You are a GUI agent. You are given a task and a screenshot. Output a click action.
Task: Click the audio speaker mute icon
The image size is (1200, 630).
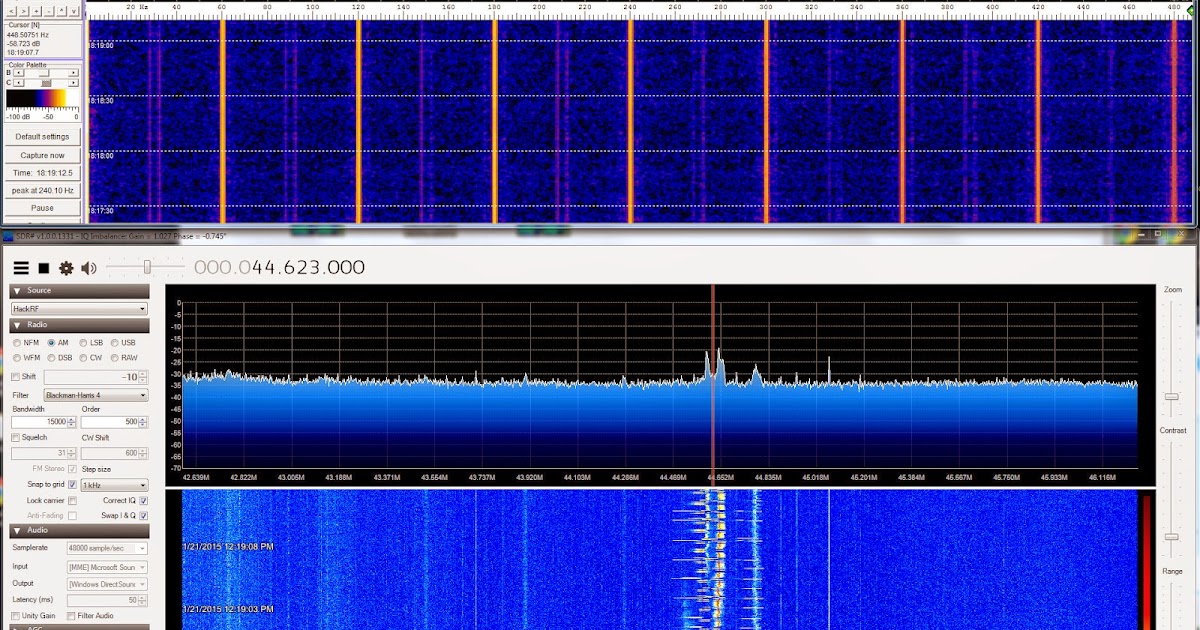click(x=89, y=268)
